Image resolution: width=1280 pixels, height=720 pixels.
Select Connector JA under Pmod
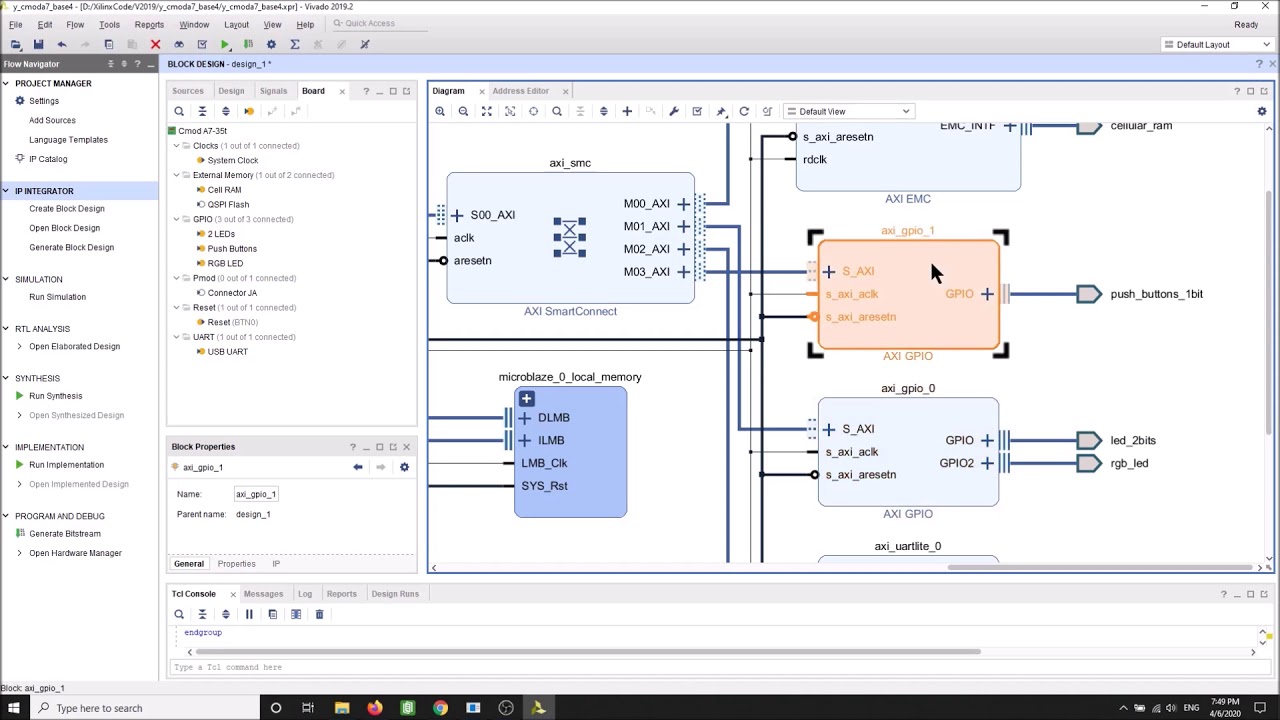tap(232, 293)
